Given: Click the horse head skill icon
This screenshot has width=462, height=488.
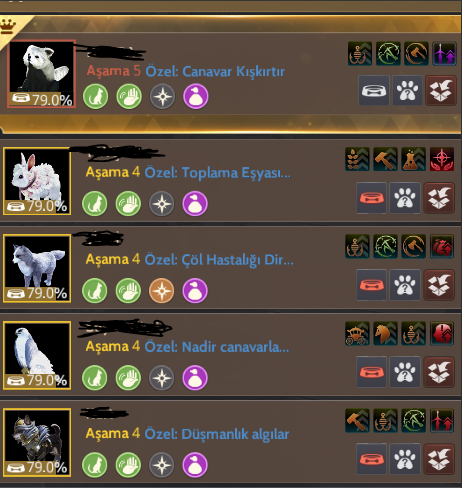Looking at the screenshot, I should (x=386, y=334).
